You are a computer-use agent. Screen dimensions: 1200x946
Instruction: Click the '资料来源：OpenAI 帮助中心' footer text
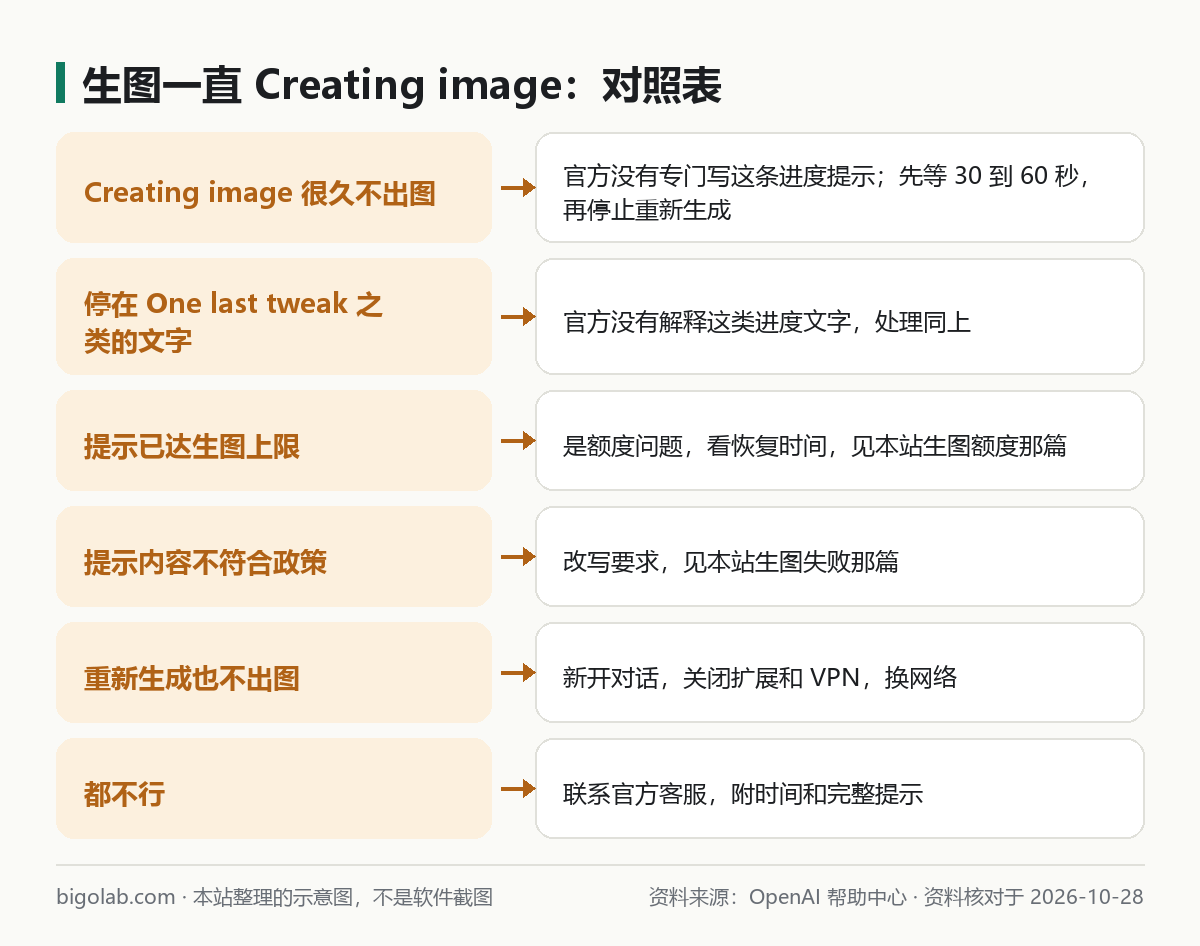[777, 897]
